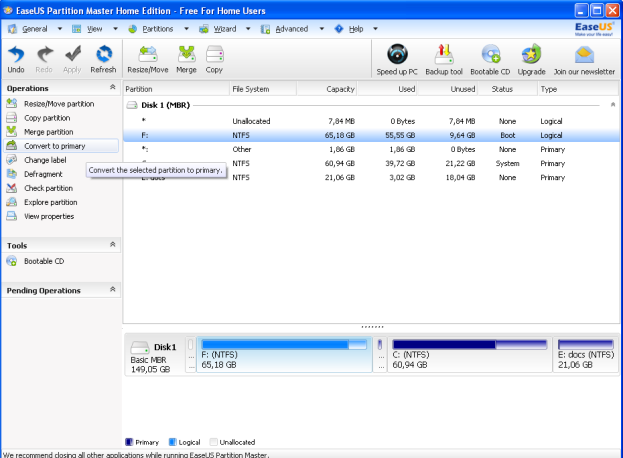Sort by the Used column header

tap(387, 89)
